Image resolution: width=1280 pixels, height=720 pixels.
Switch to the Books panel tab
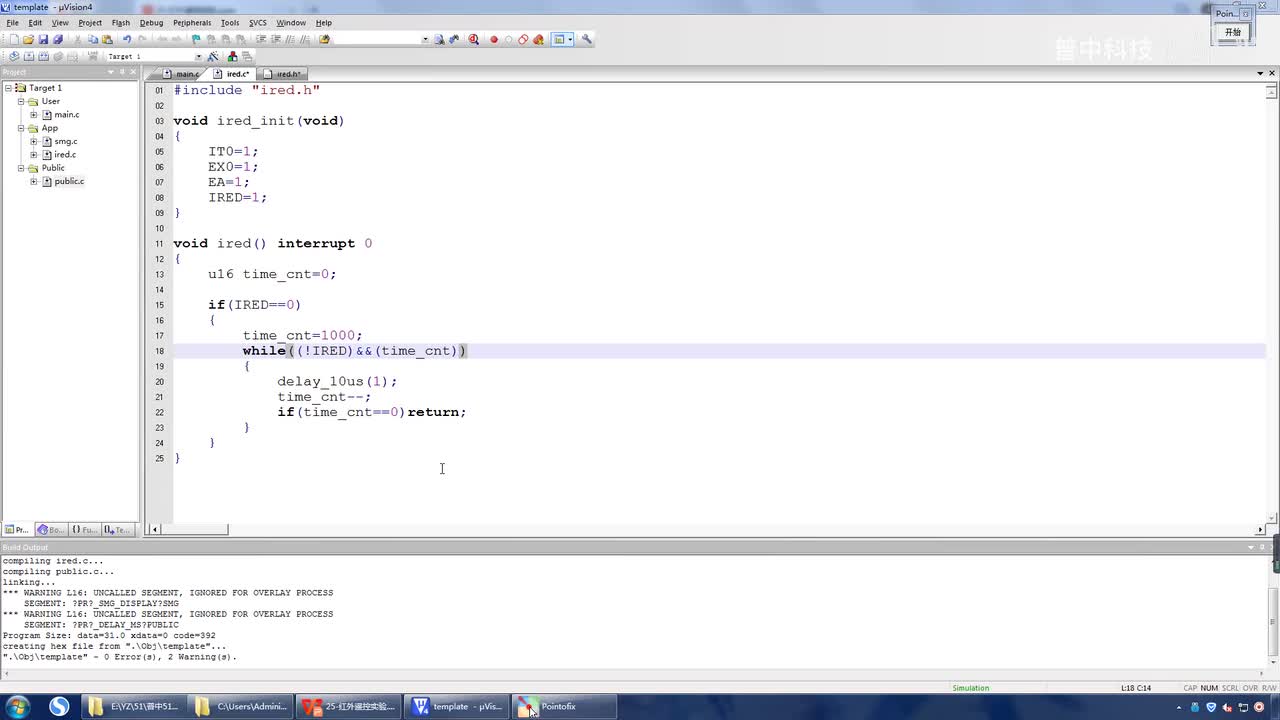pyautogui.click(x=50, y=530)
